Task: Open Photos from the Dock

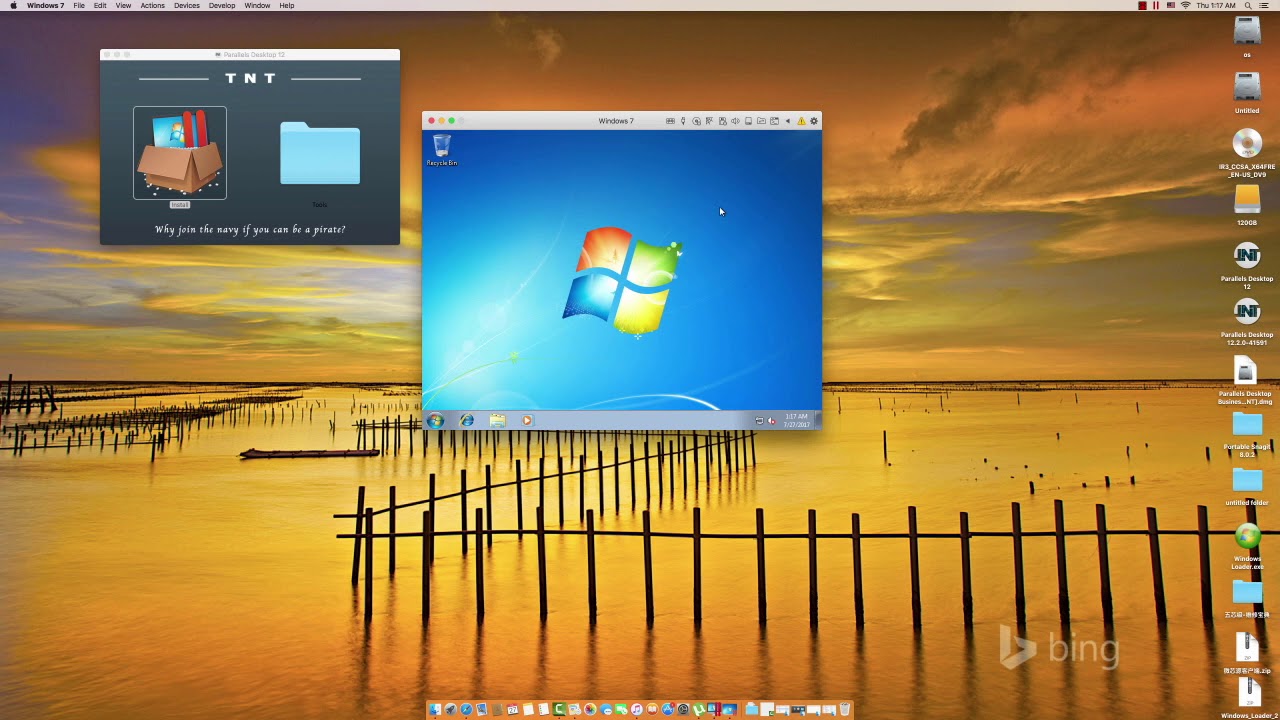Action: 590,709
